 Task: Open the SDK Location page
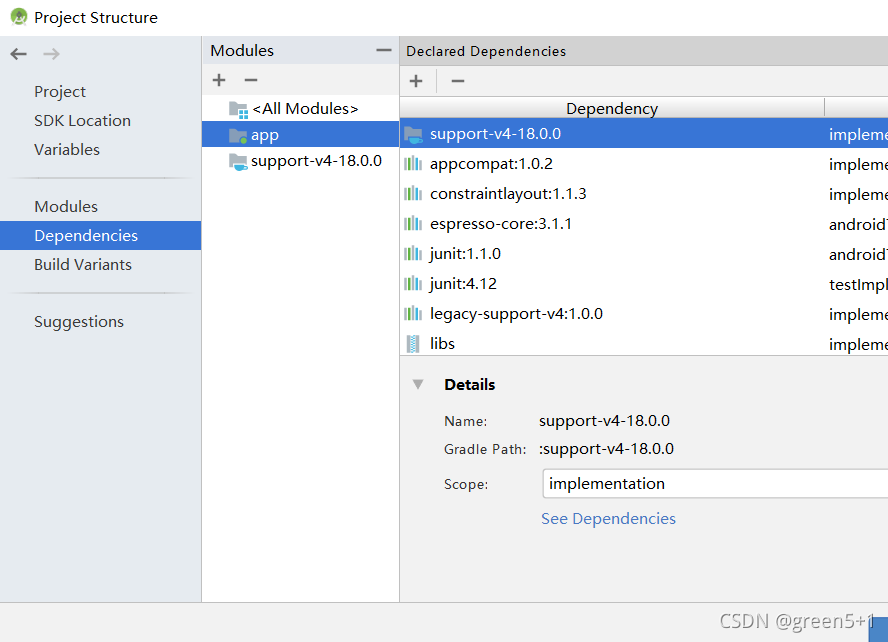point(82,121)
